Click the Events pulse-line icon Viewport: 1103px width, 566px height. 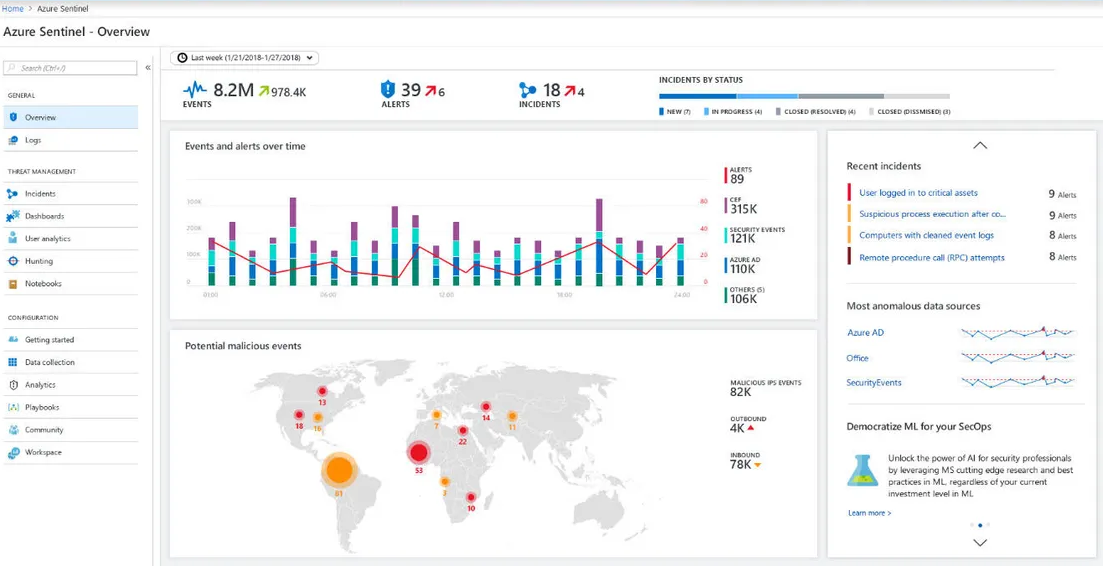(195, 89)
